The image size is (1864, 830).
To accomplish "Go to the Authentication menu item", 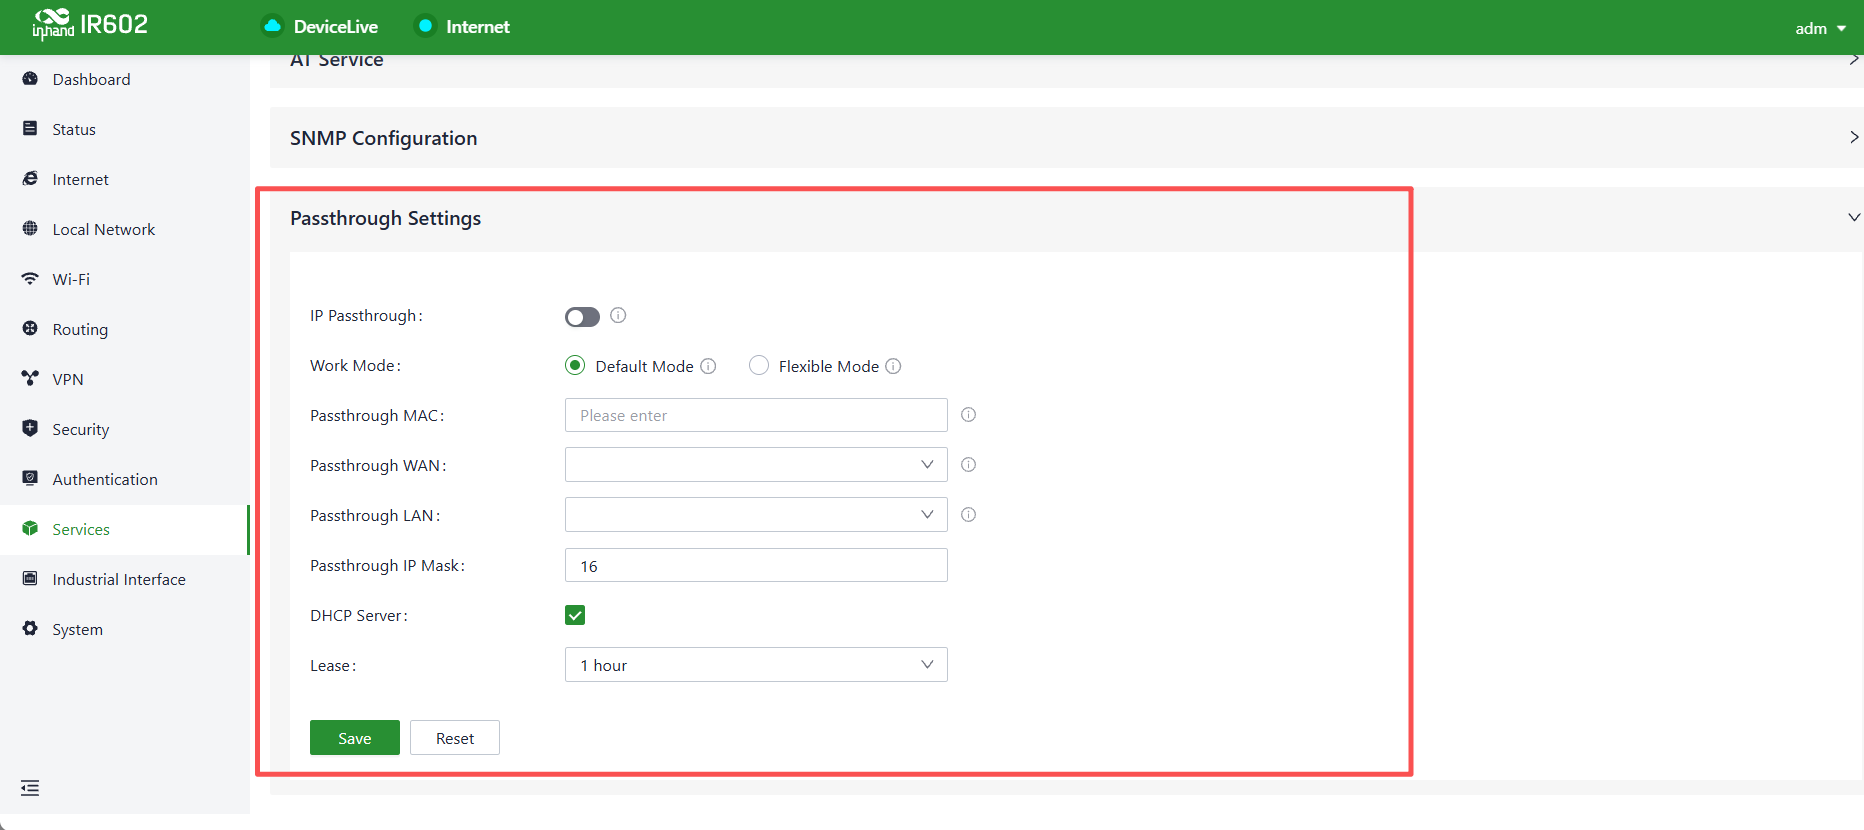I will click(125, 479).
